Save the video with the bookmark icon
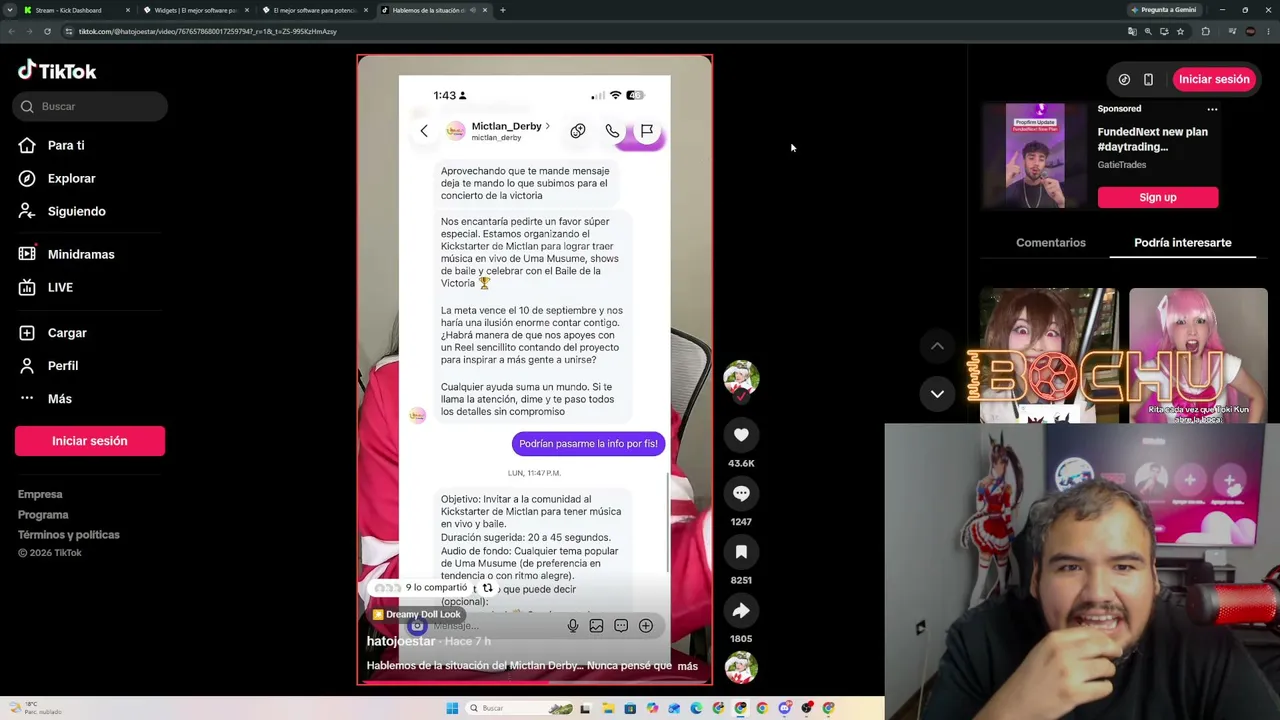The height and width of the screenshot is (720, 1280). (741, 552)
